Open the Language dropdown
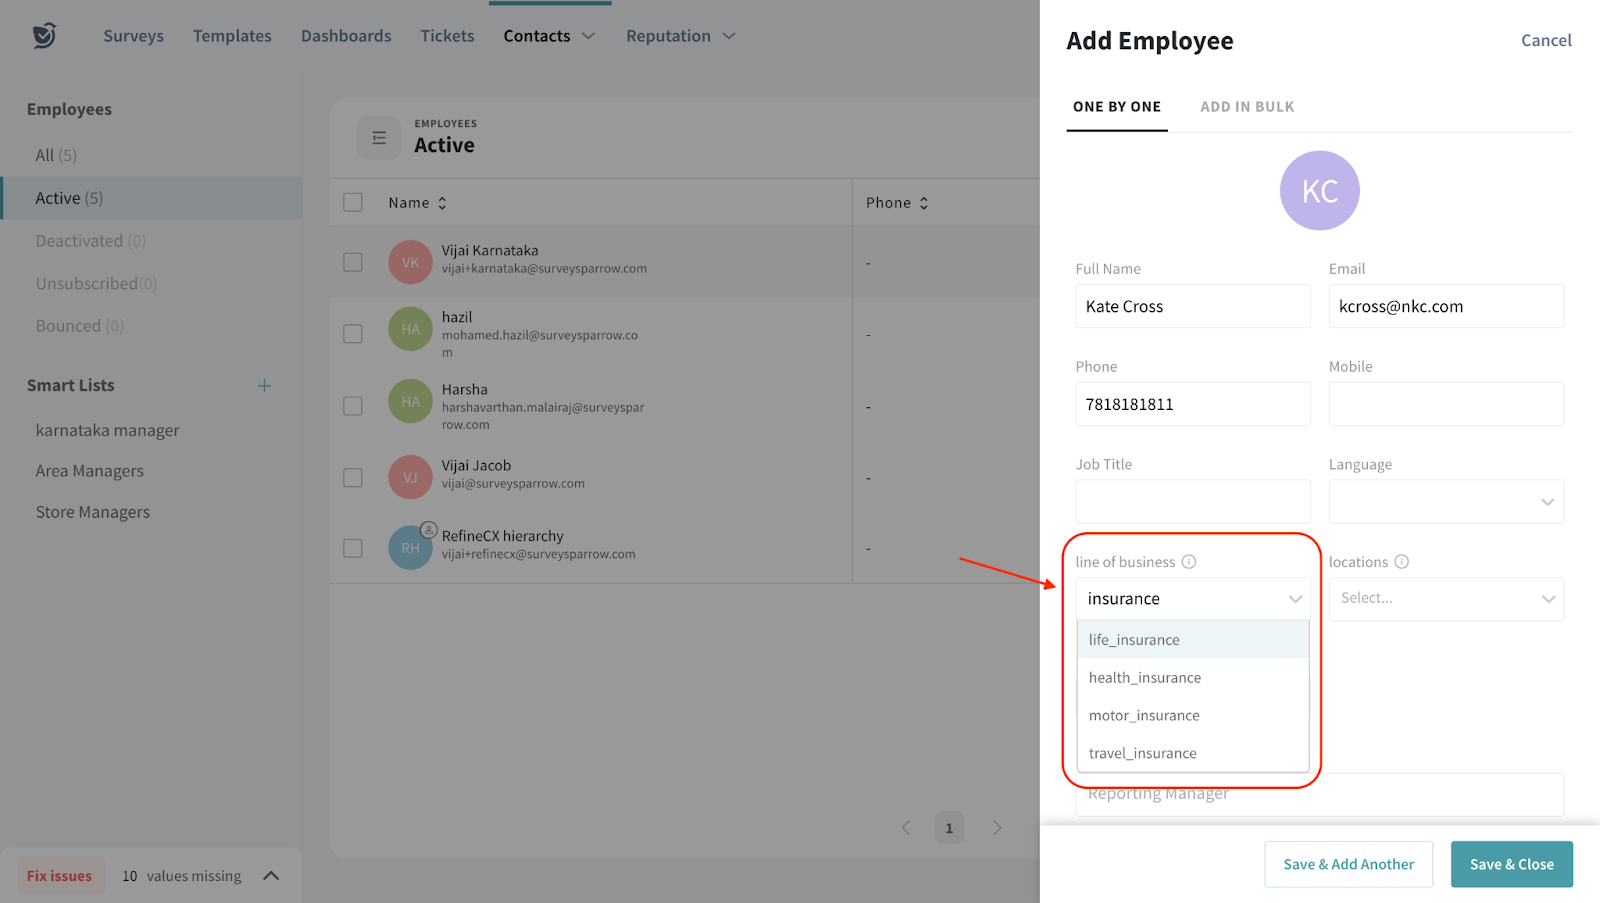Viewport: 1600px width, 903px height. pyautogui.click(x=1445, y=502)
